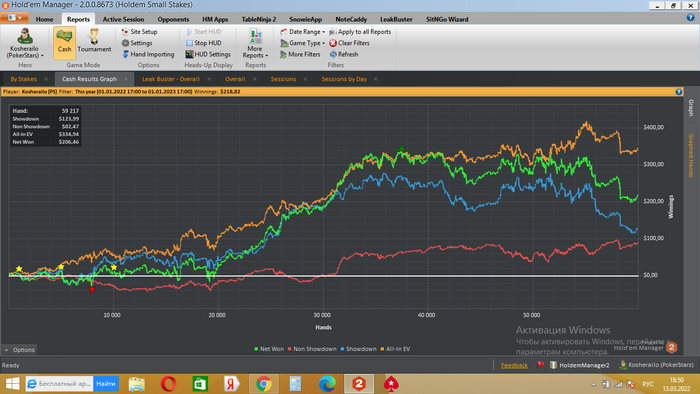The height and width of the screenshot is (394, 700).
Task: Open the application menu button
Action: pyautogui.click(x=14, y=18)
